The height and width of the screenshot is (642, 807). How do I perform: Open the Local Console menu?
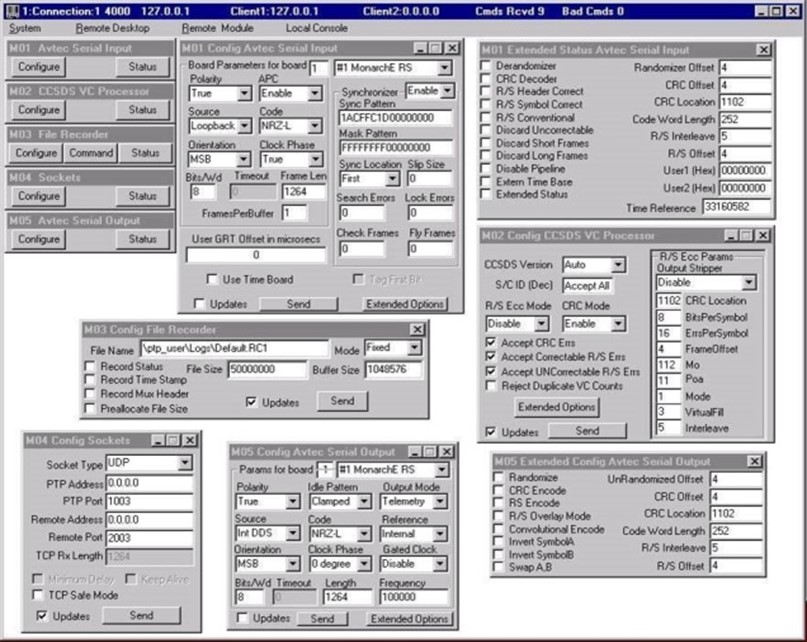point(317,28)
